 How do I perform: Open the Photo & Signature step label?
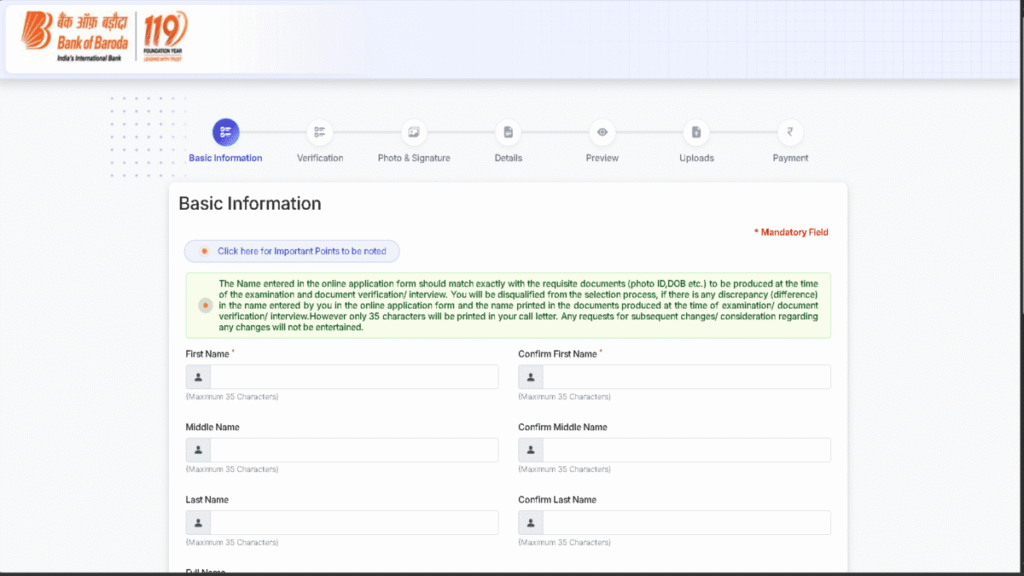point(414,158)
